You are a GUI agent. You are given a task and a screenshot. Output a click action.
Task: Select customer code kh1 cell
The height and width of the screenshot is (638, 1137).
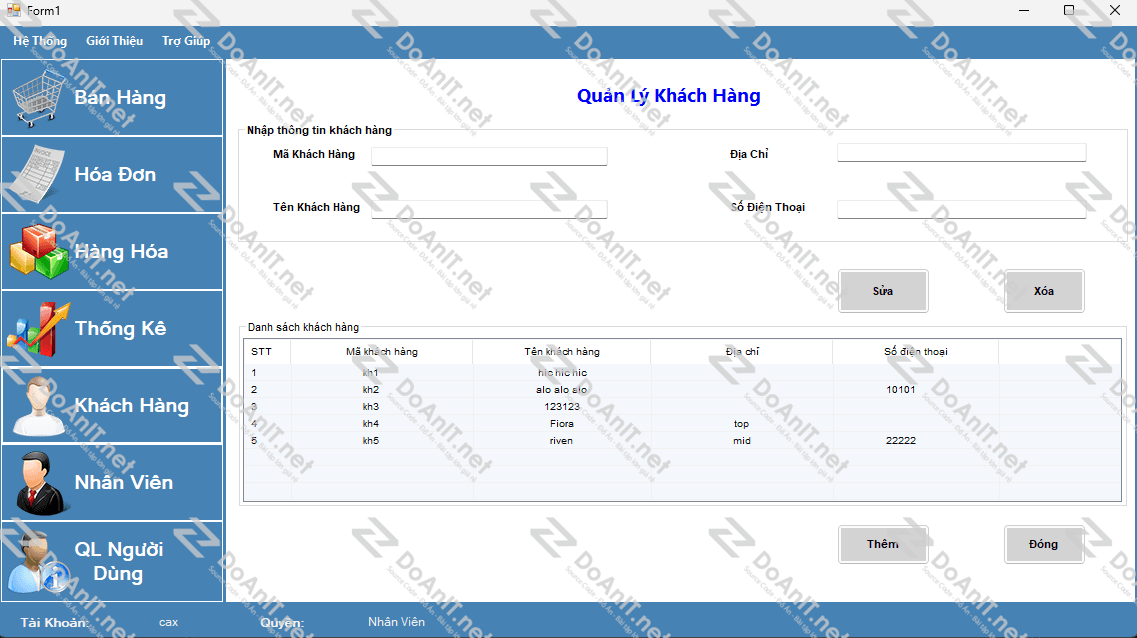tap(371, 373)
